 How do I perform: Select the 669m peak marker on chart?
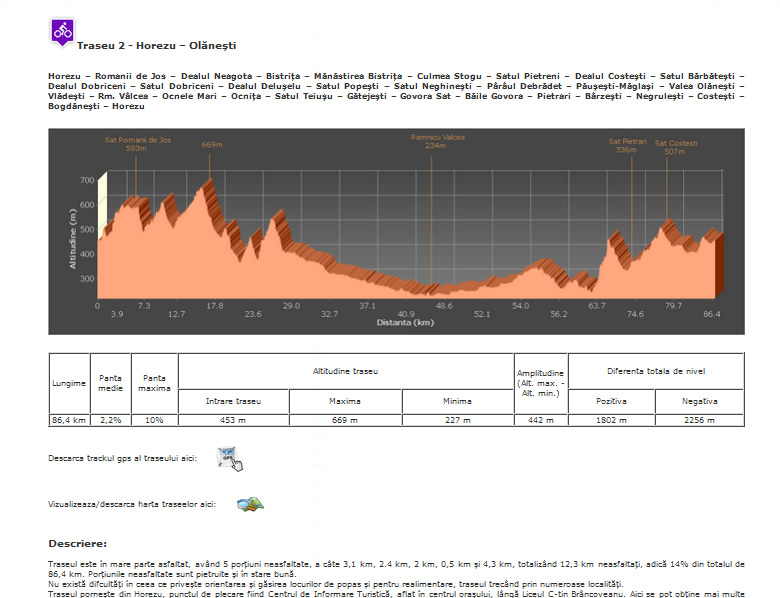click(211, 145)
